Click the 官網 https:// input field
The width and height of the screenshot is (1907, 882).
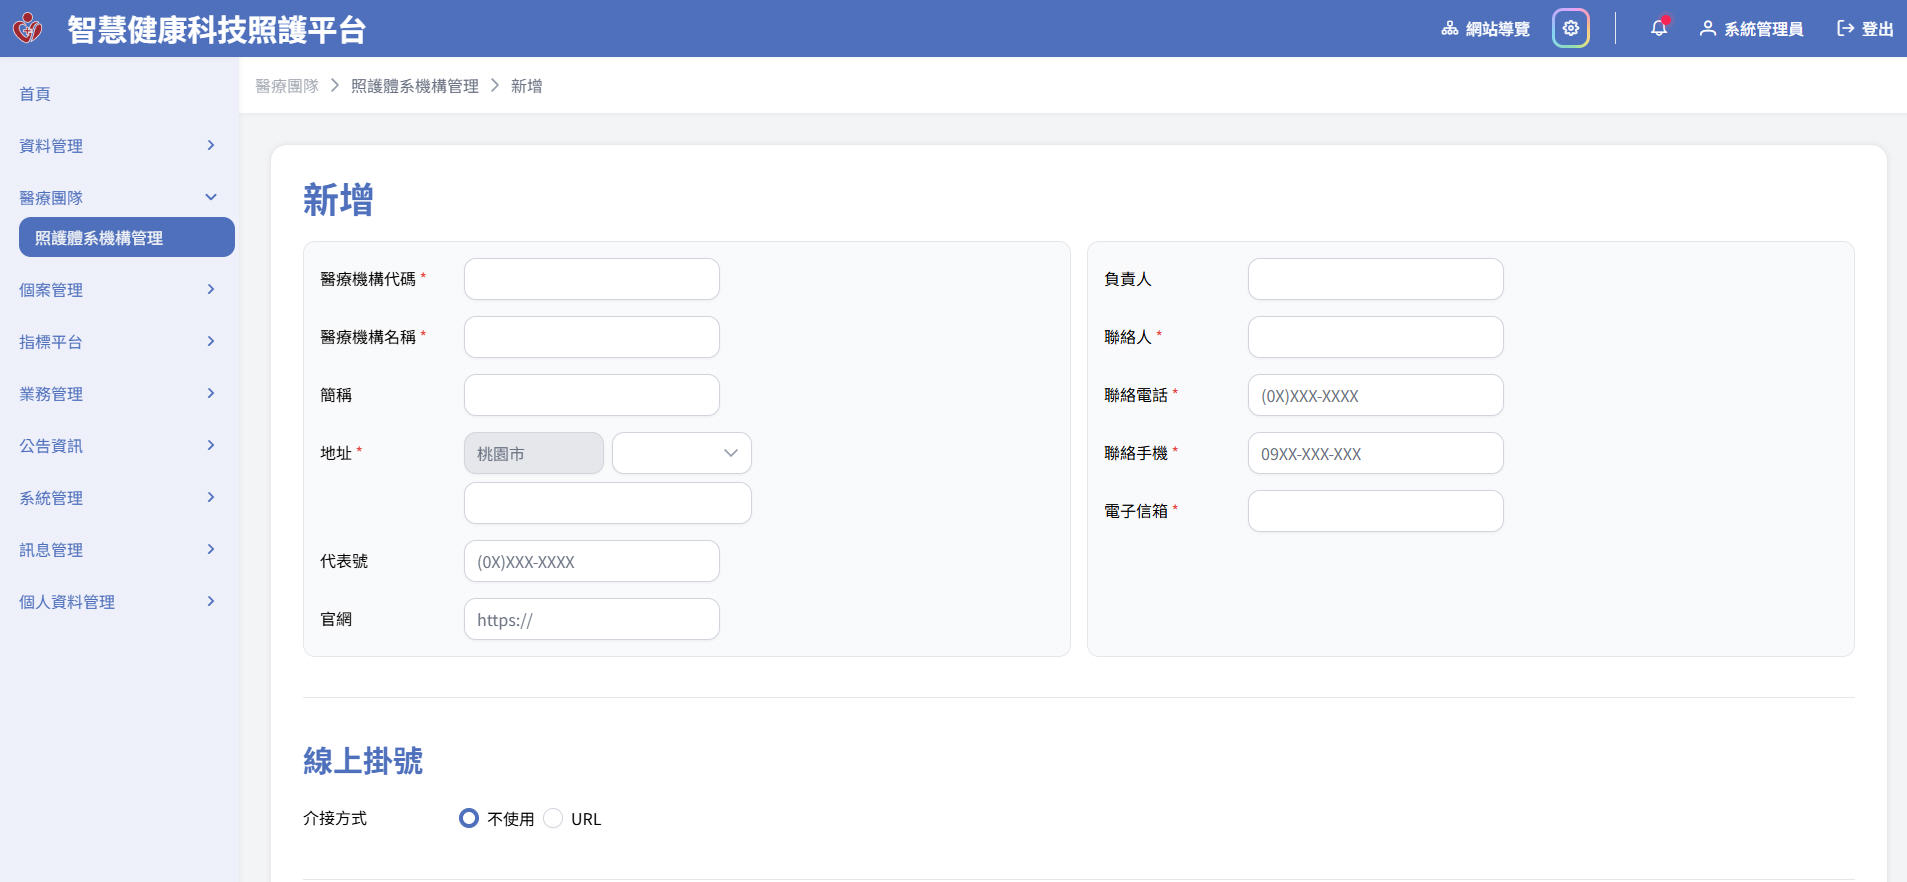click(x=591, y=619)
